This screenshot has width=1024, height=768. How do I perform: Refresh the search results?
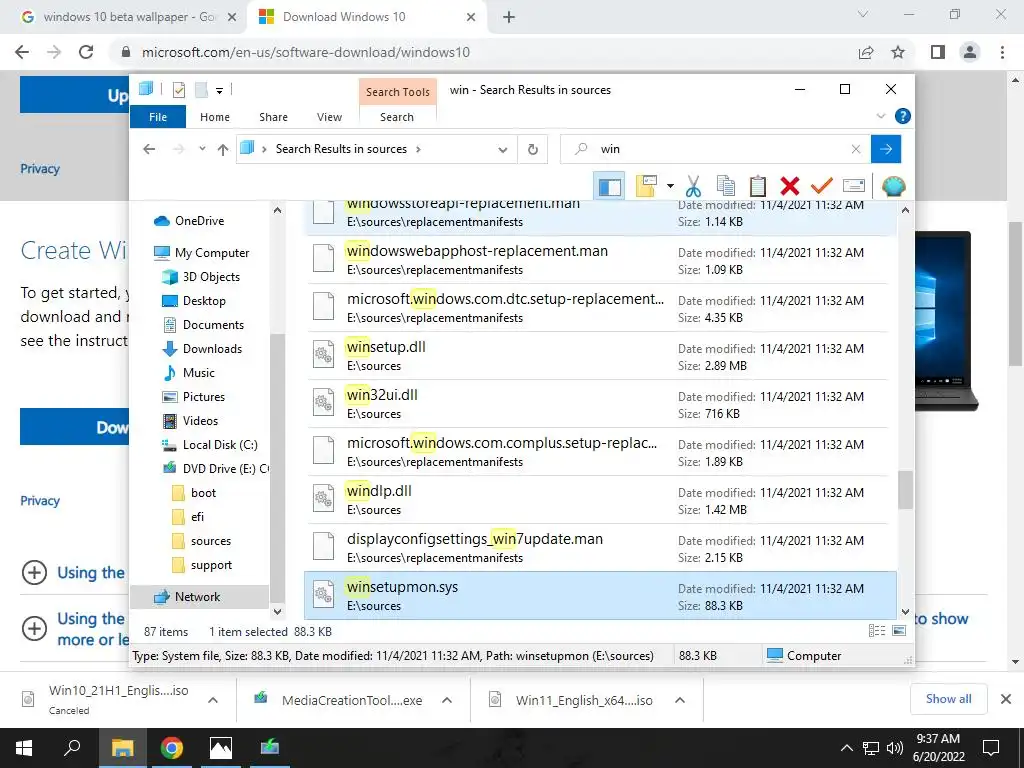point(533,150)
